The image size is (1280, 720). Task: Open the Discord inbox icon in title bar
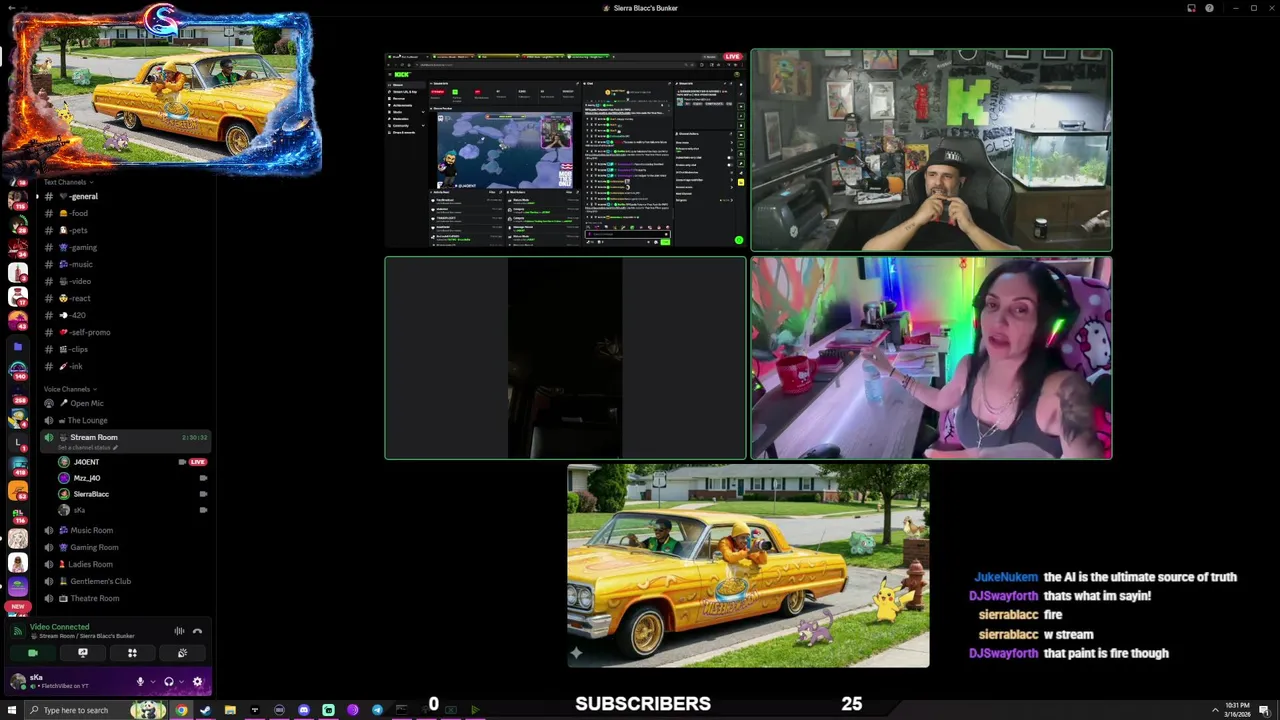1191,8
